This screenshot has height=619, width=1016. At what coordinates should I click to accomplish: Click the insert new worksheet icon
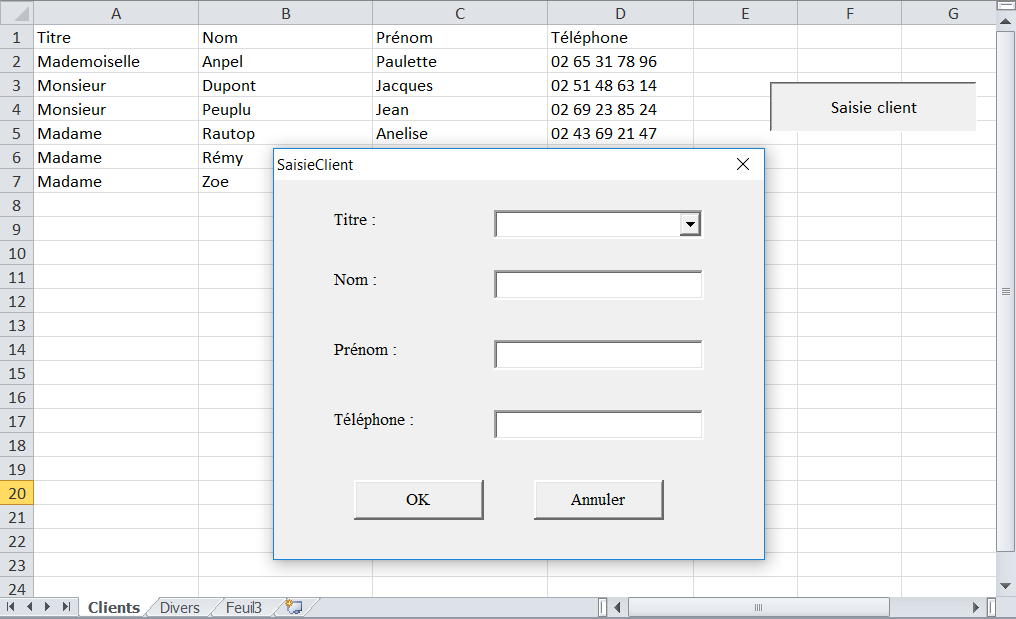pos(294,607)
